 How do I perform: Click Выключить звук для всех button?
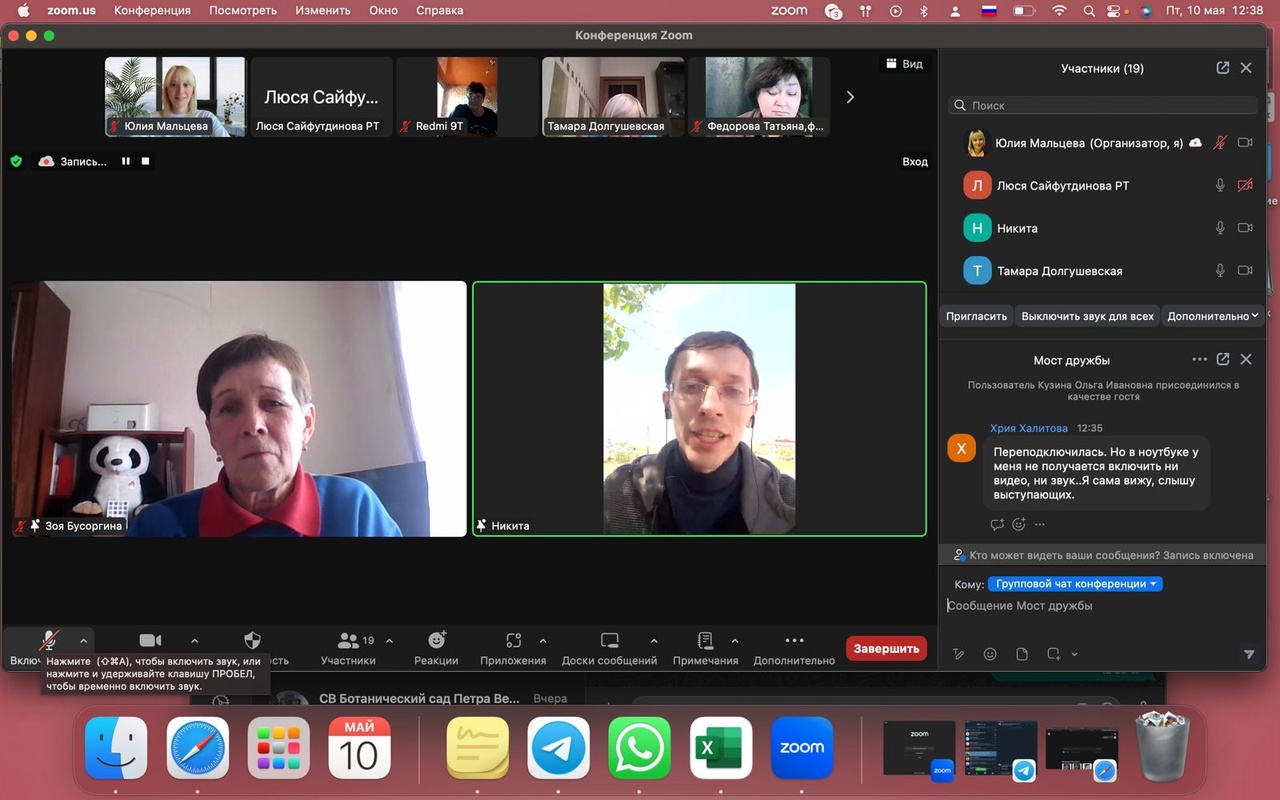pyautogui.click(x=1087, y=316)
